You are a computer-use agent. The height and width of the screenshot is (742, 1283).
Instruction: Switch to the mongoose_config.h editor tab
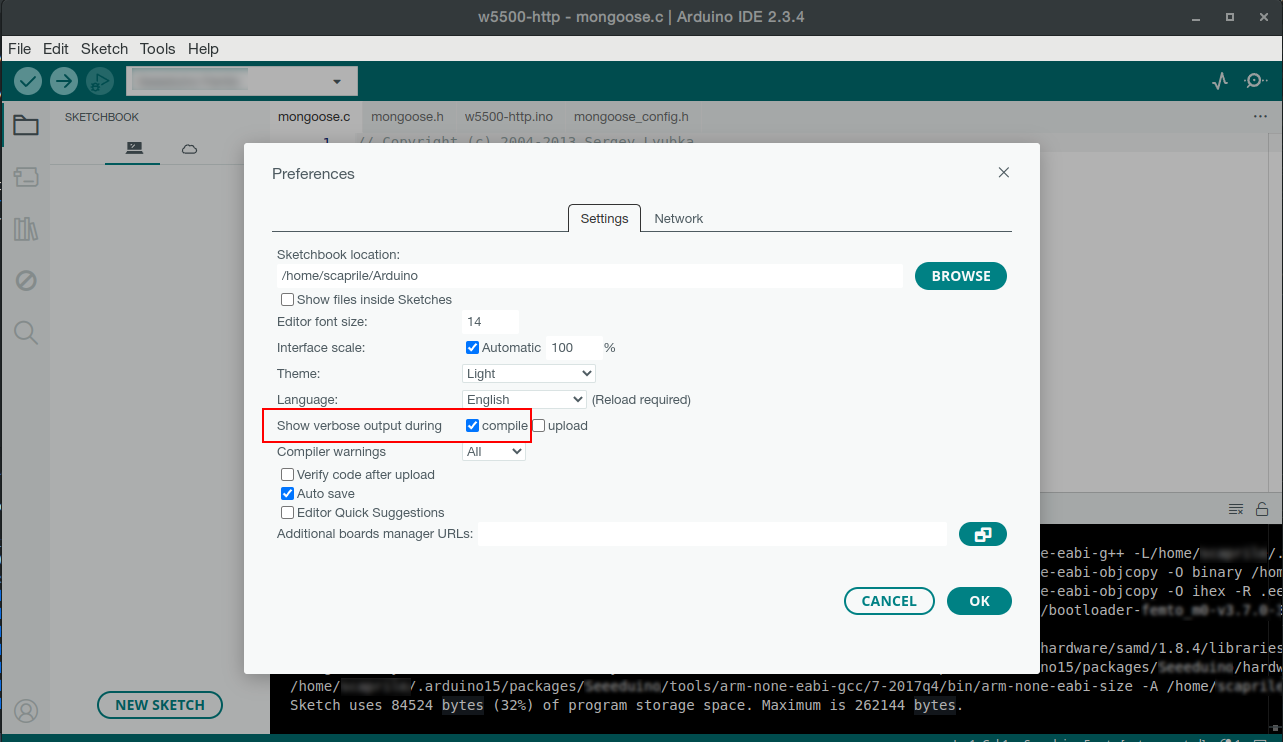(631, 117)
